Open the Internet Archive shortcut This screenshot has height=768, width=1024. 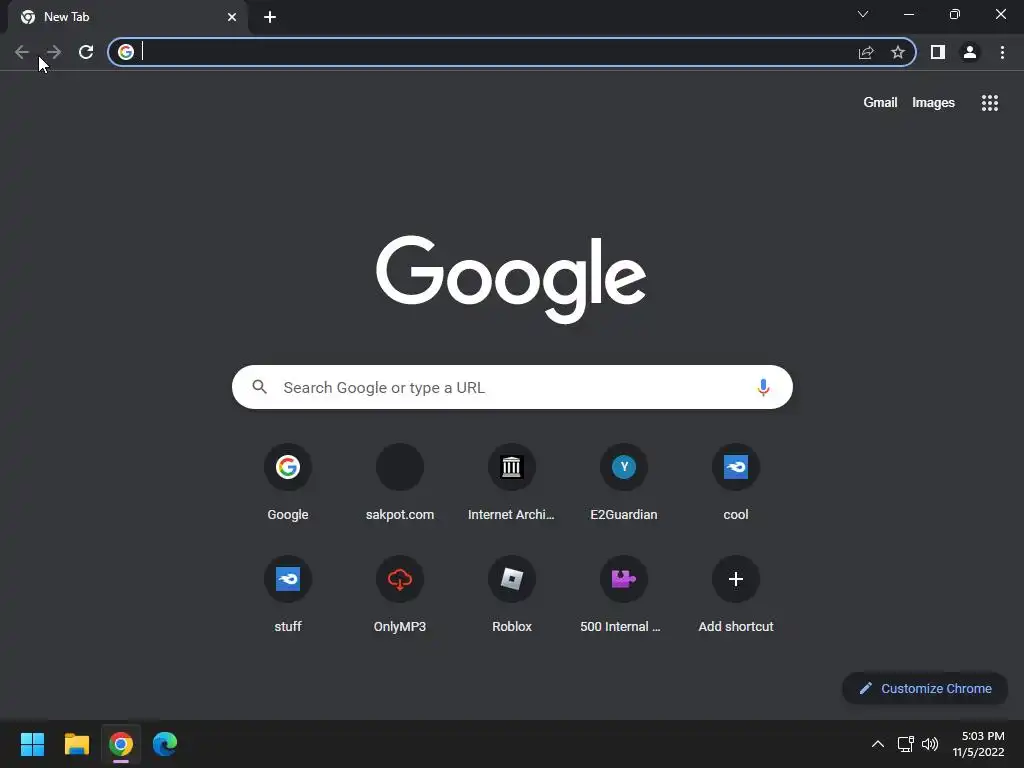[x=511, y=482]
